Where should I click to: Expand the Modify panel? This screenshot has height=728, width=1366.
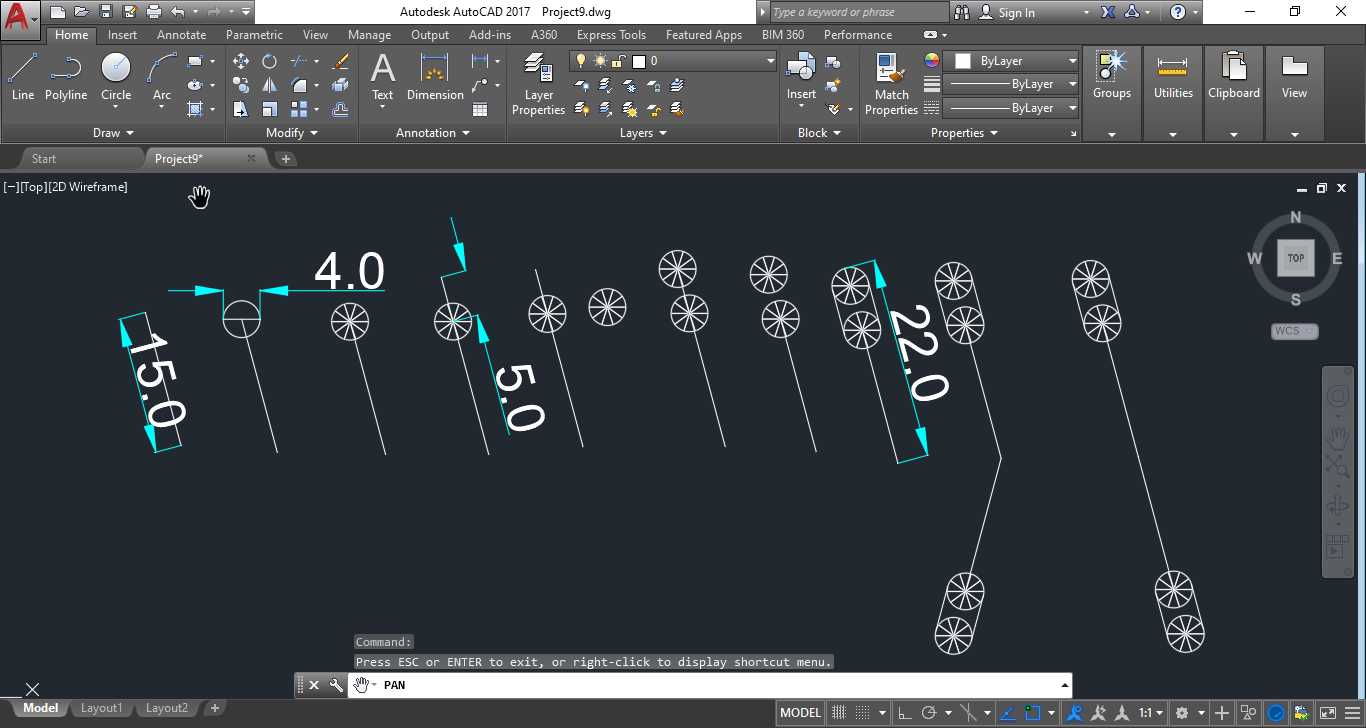click(289, 132)
